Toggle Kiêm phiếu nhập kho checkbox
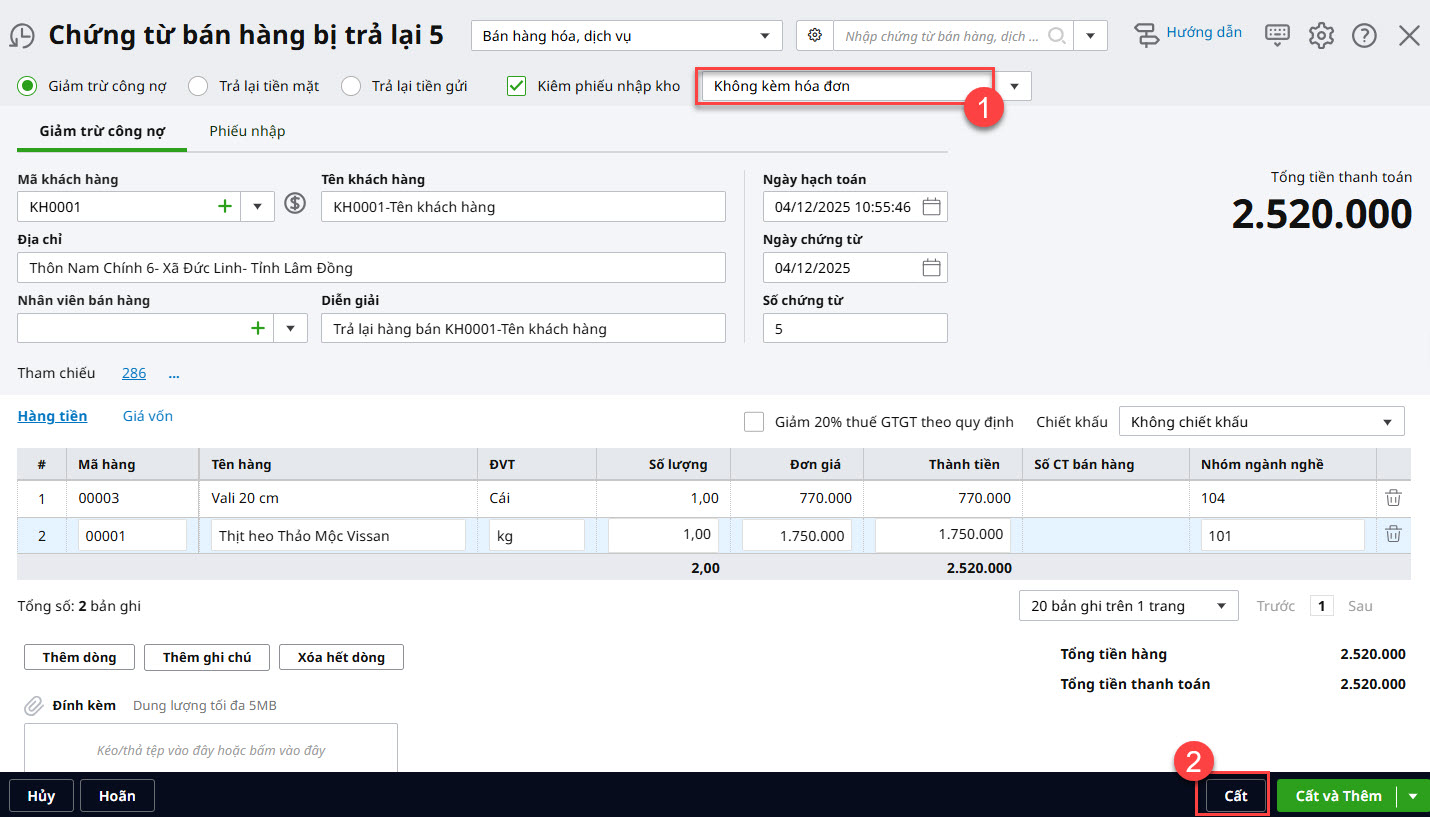The height and width of the screenshot is (817, 1430). (517, 86)
